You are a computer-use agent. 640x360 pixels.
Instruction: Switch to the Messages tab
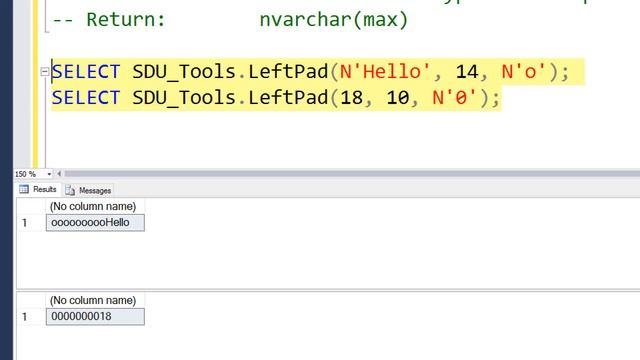click(88, 190)
